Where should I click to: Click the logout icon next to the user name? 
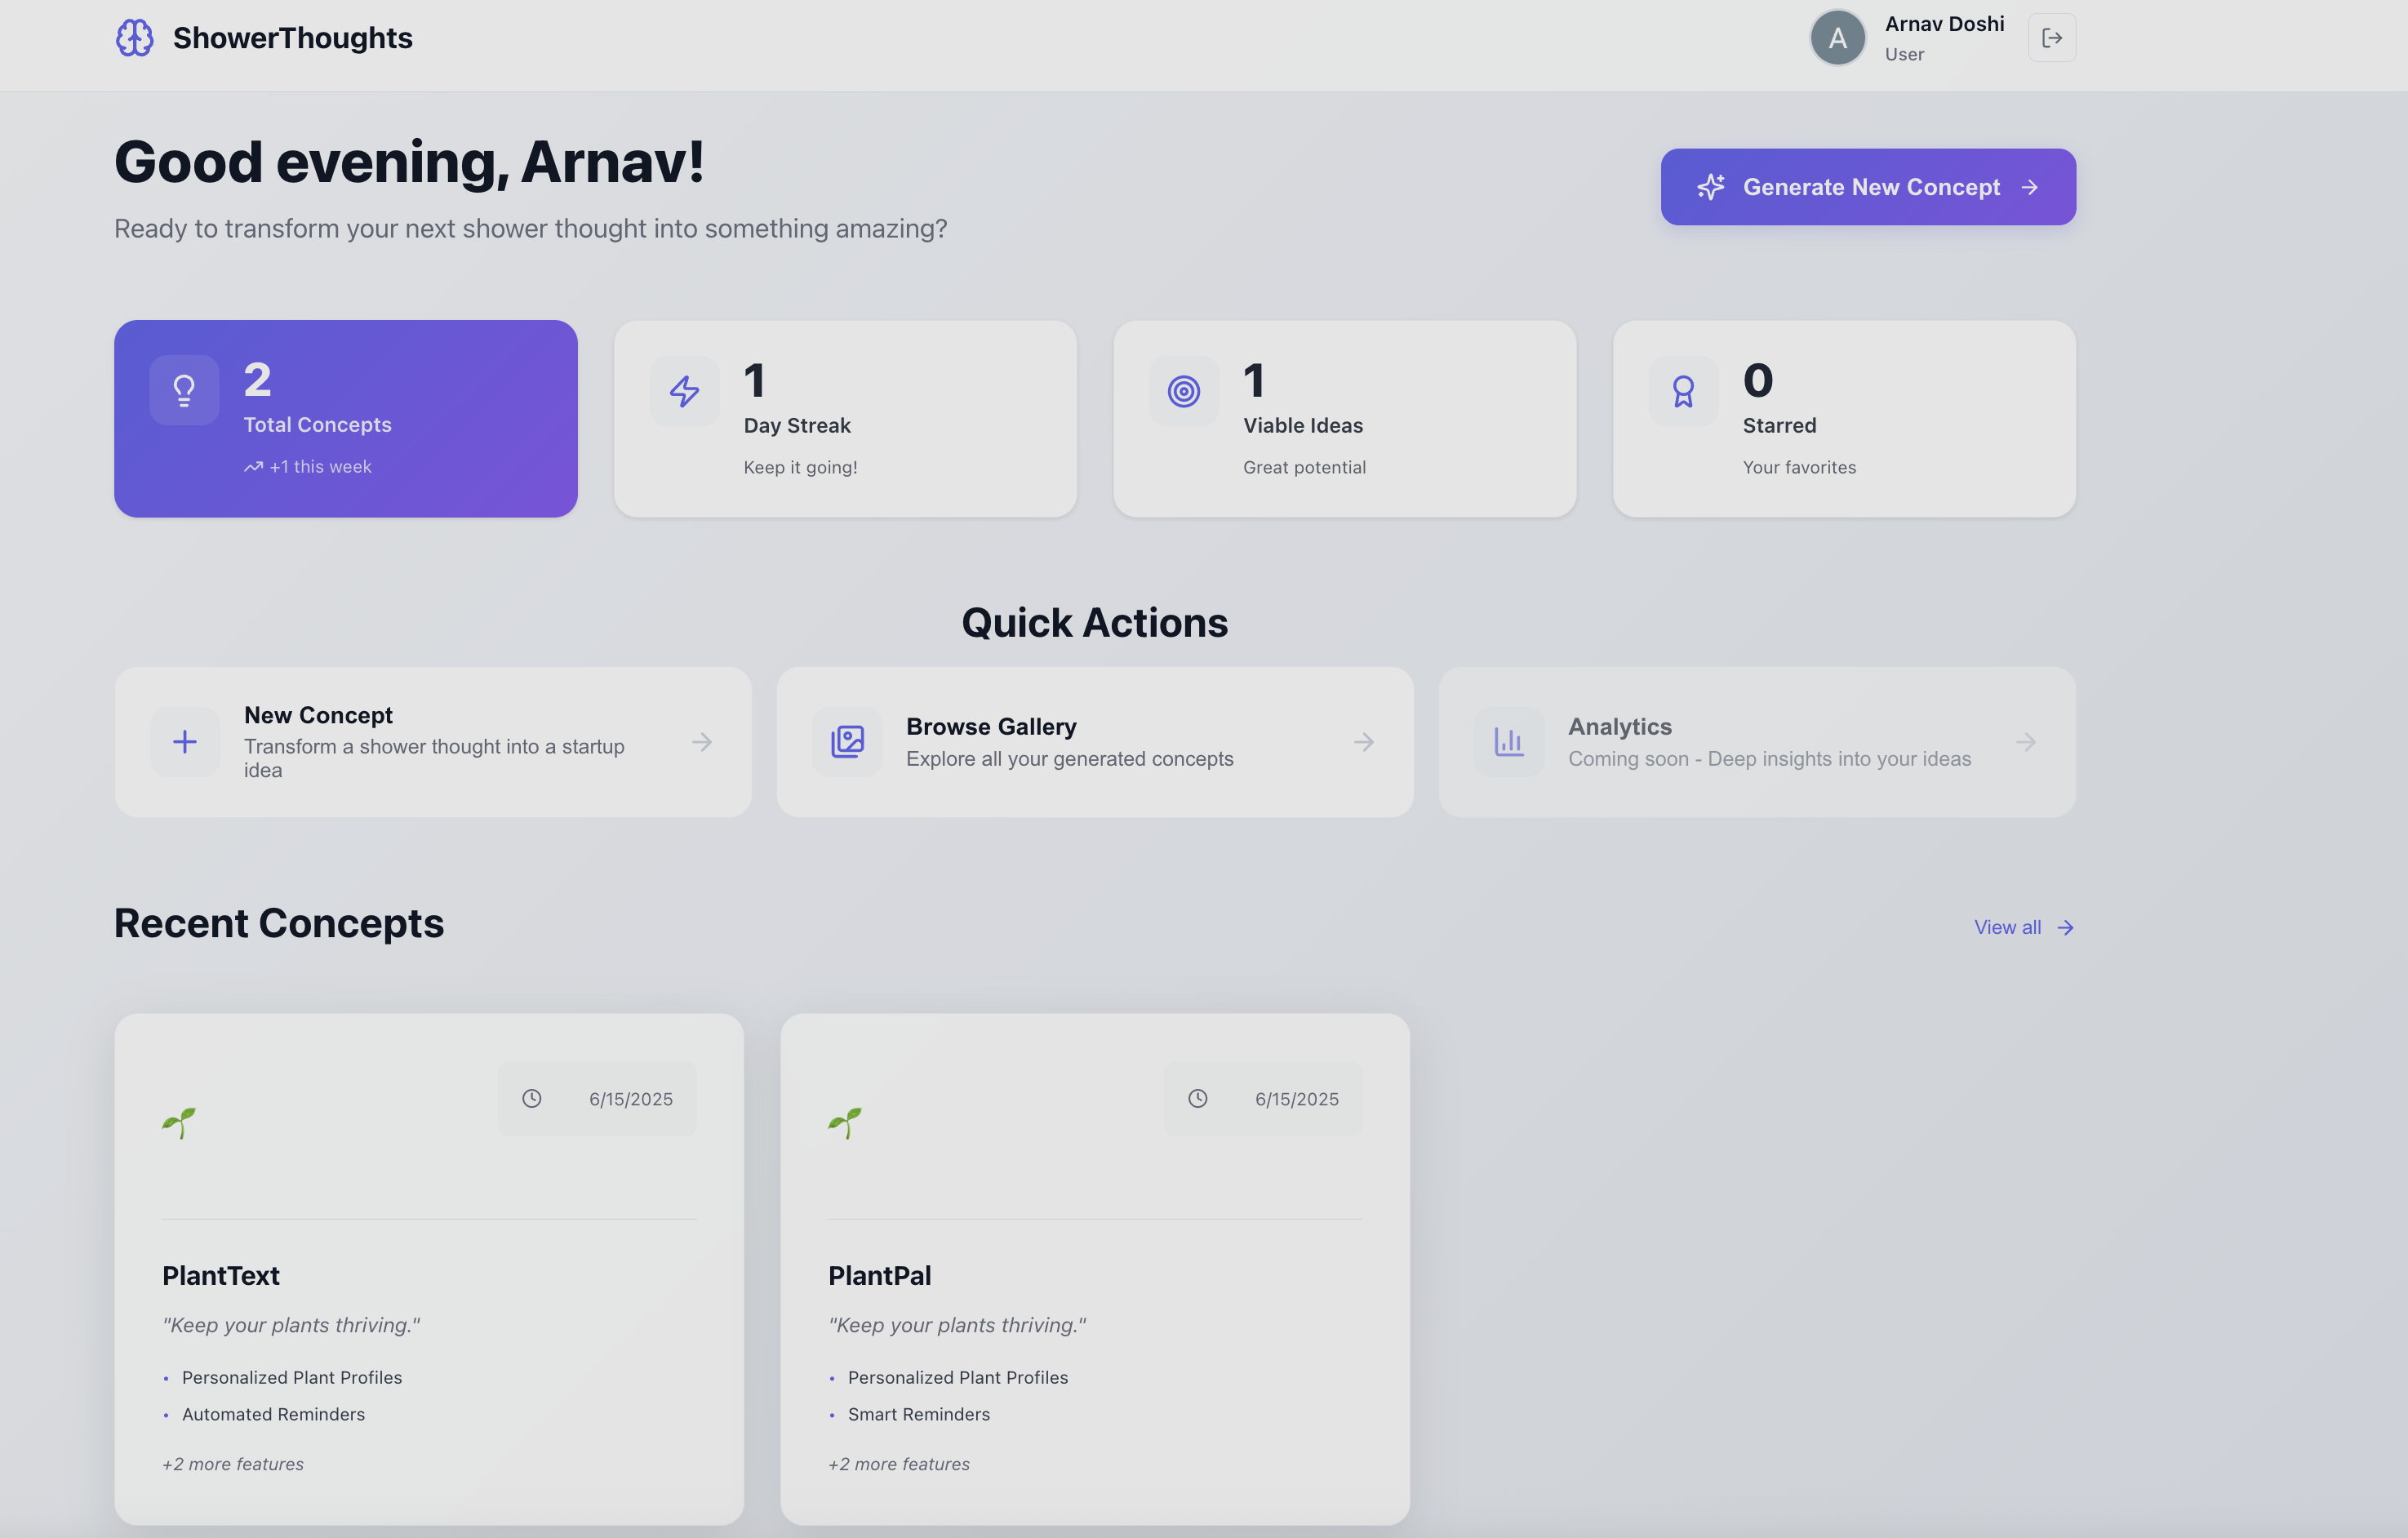point(2051,38)
